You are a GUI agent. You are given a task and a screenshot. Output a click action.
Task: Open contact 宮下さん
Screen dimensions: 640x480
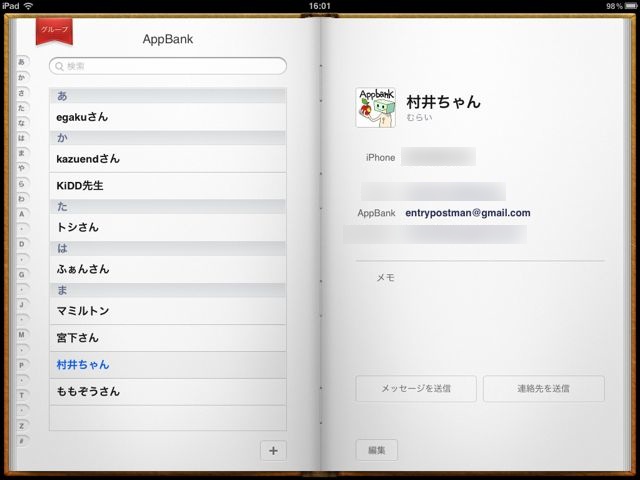168,338
